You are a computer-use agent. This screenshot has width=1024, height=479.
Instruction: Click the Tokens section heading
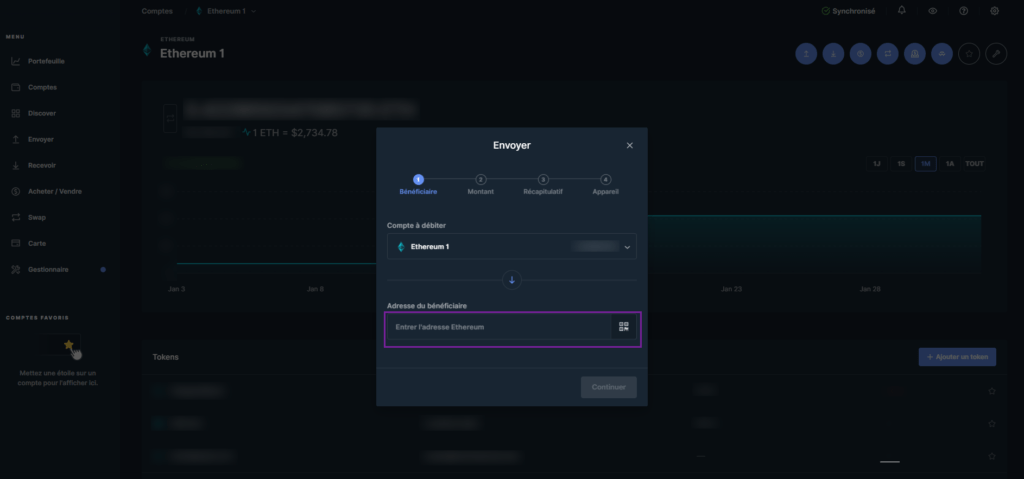coord(166,357)
